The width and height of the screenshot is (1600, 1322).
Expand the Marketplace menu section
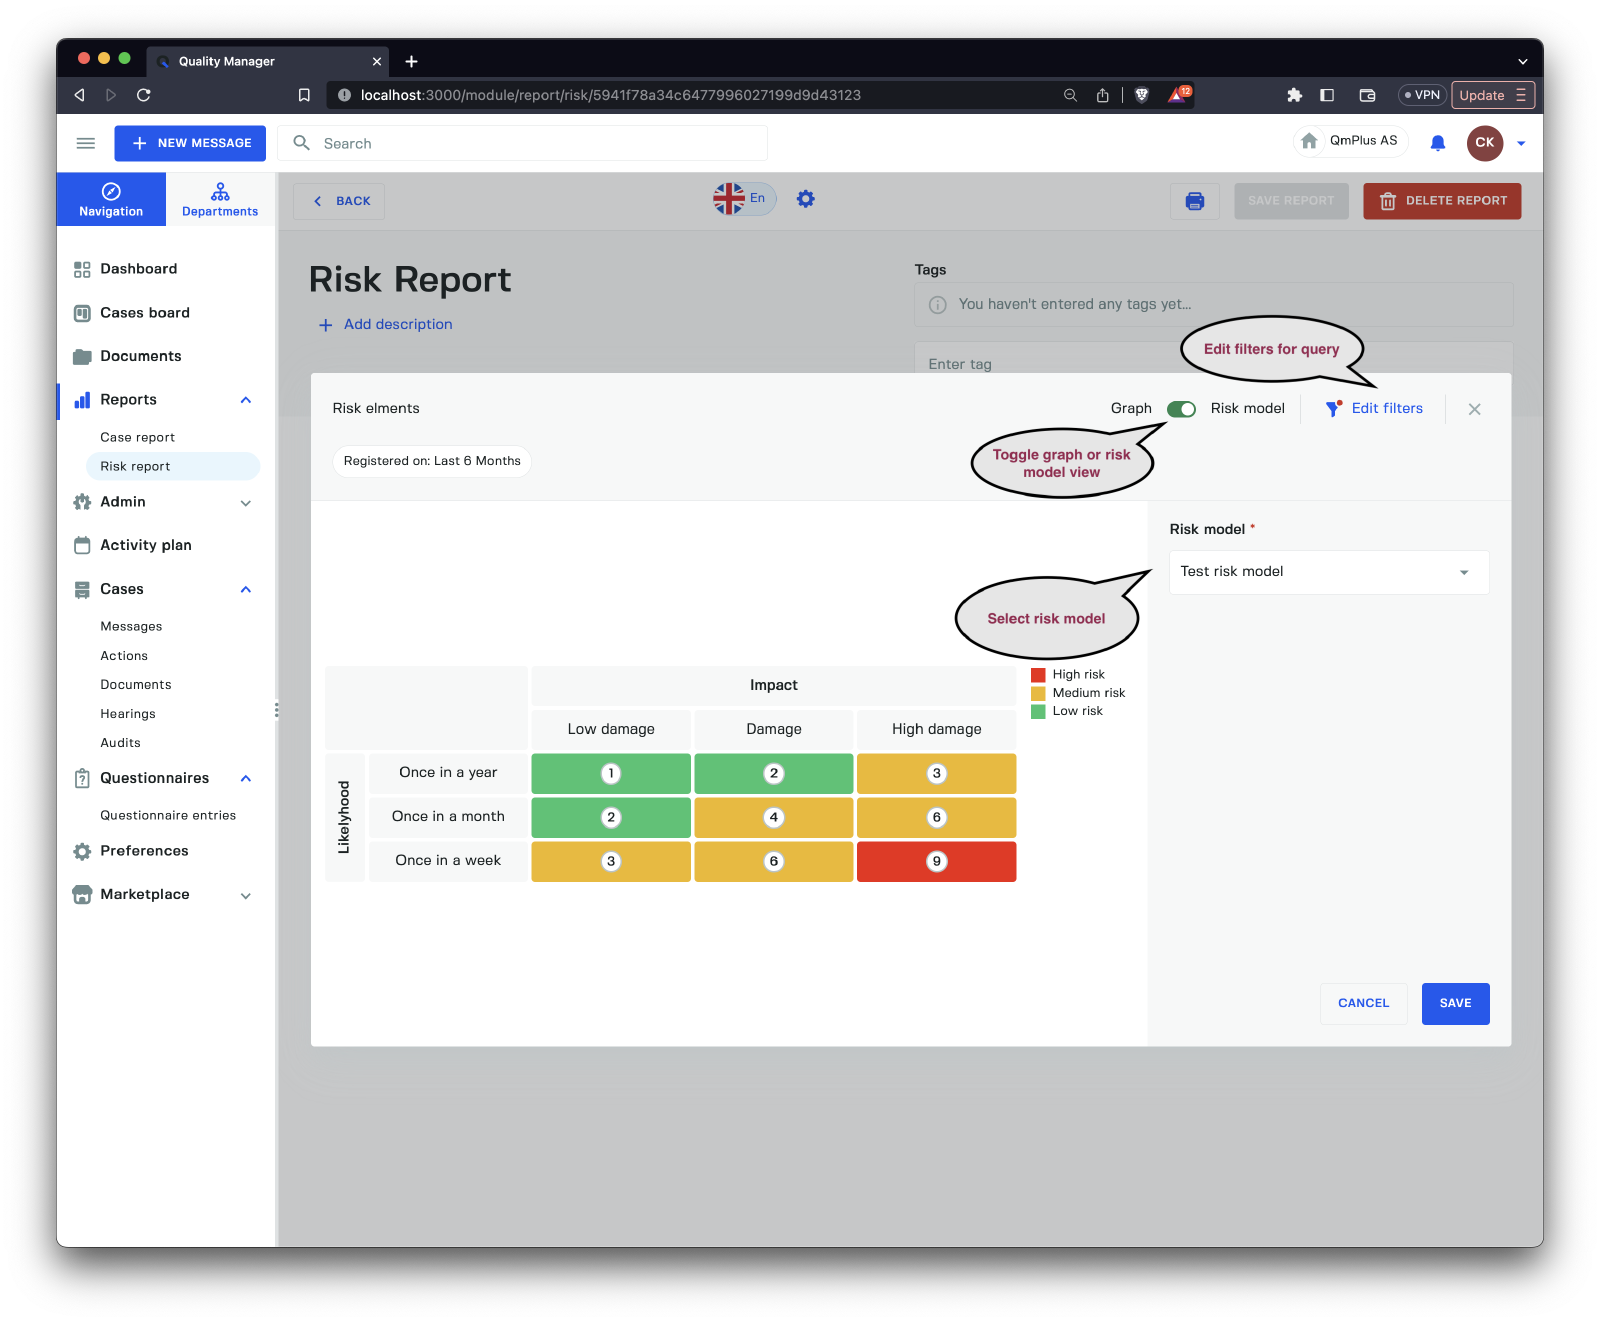point(246,895)
